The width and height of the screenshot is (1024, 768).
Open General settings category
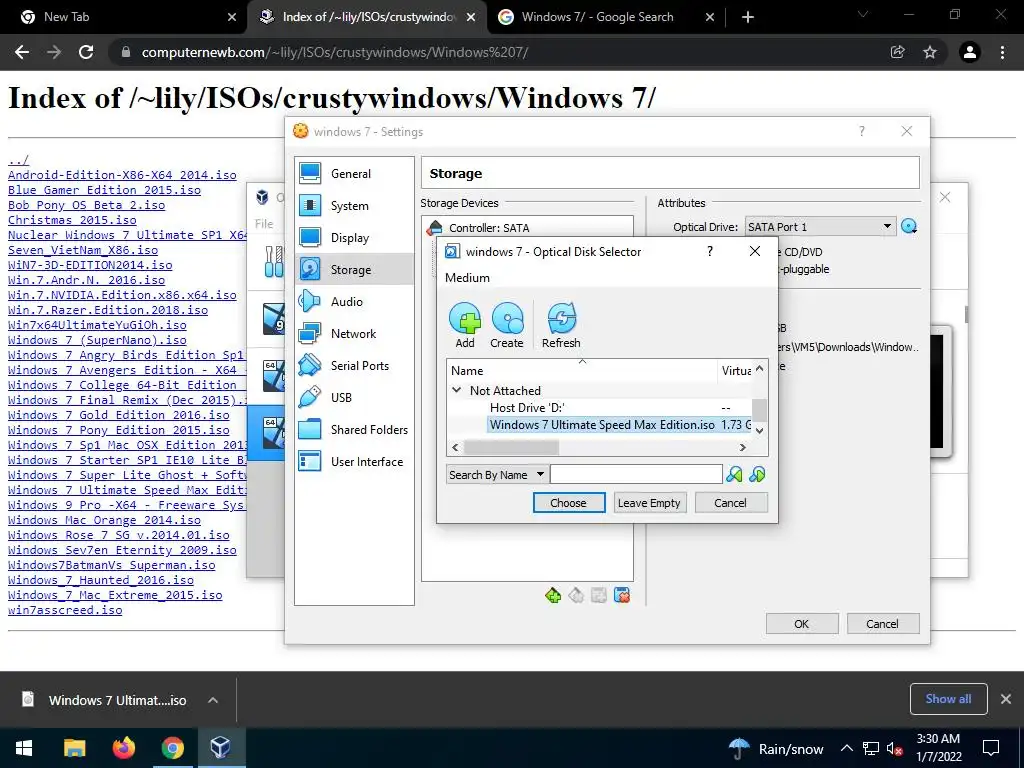click(x=354, y=174)
